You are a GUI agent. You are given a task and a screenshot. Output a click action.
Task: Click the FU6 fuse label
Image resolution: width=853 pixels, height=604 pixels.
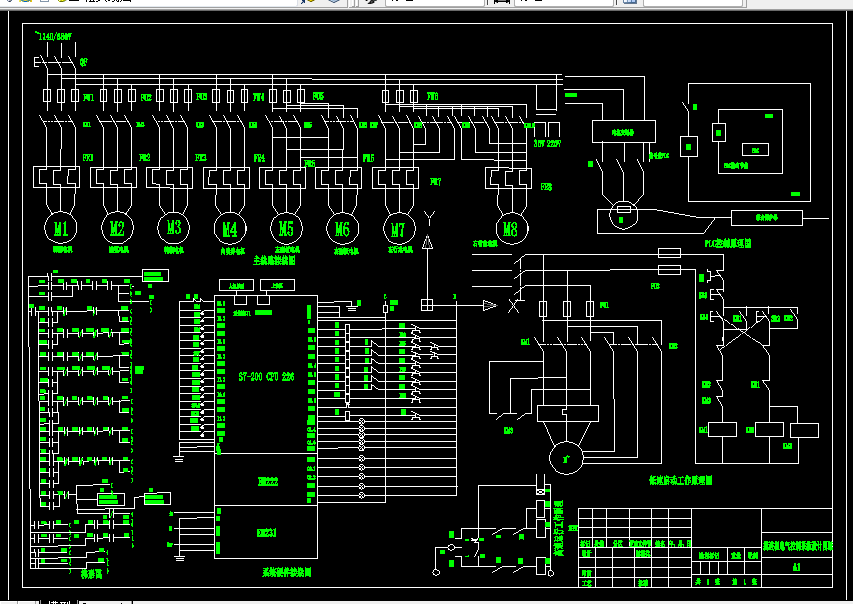pos(432,96)
